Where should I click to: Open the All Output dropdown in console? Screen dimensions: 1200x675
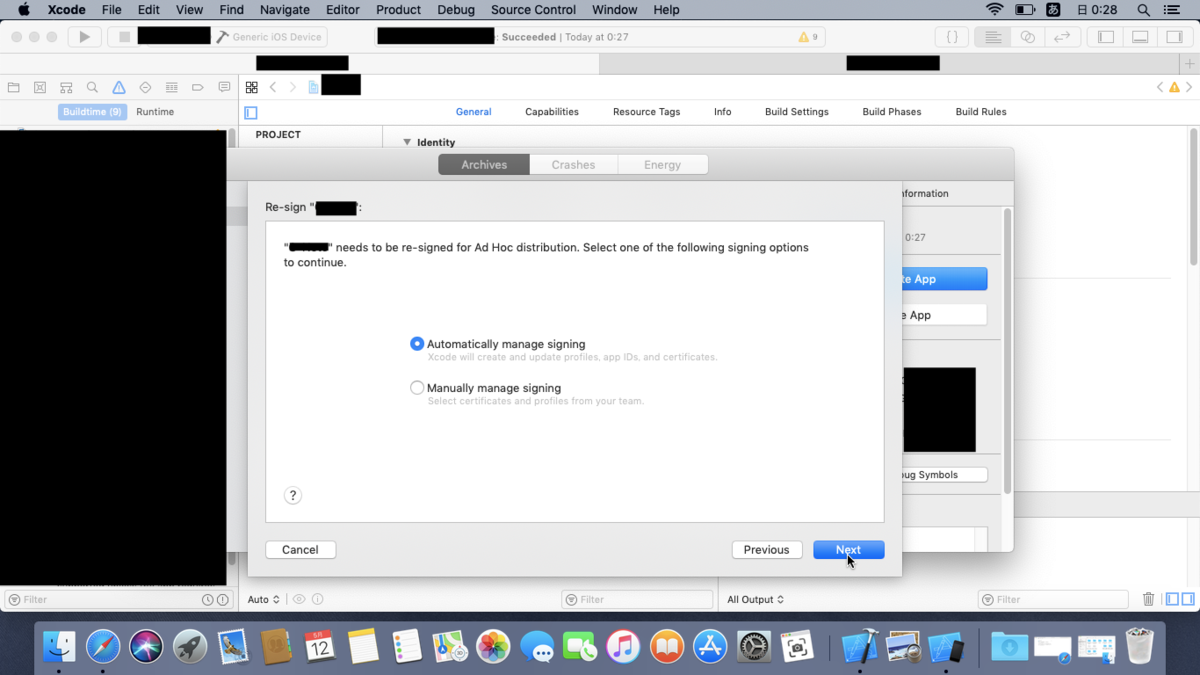point(756,600)
